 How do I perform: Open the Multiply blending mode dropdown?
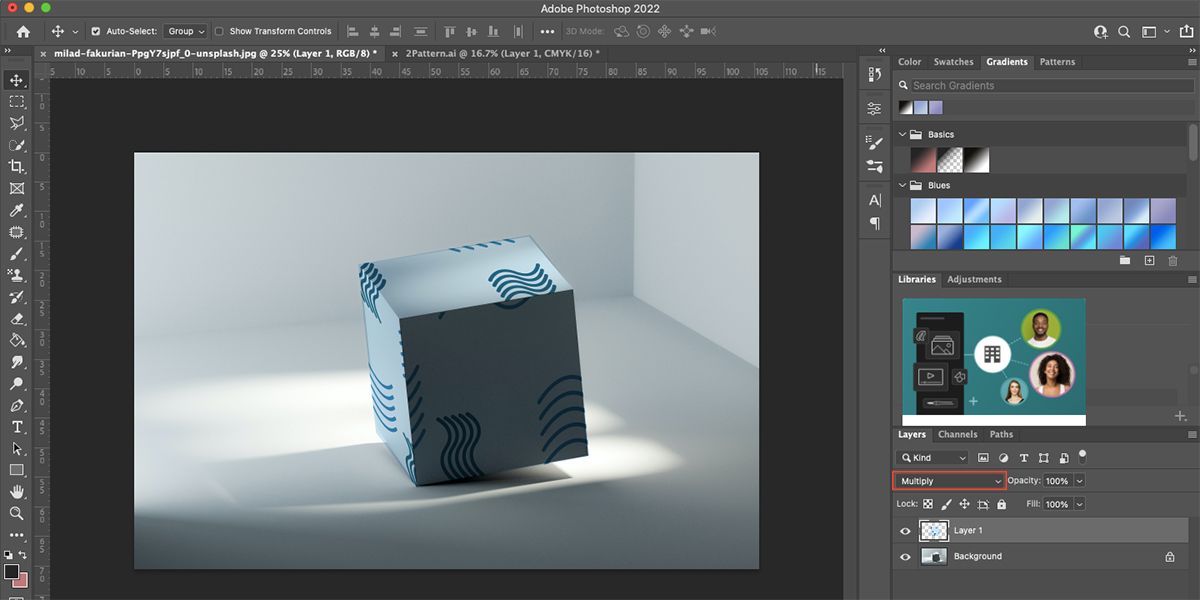coord(948,480)
